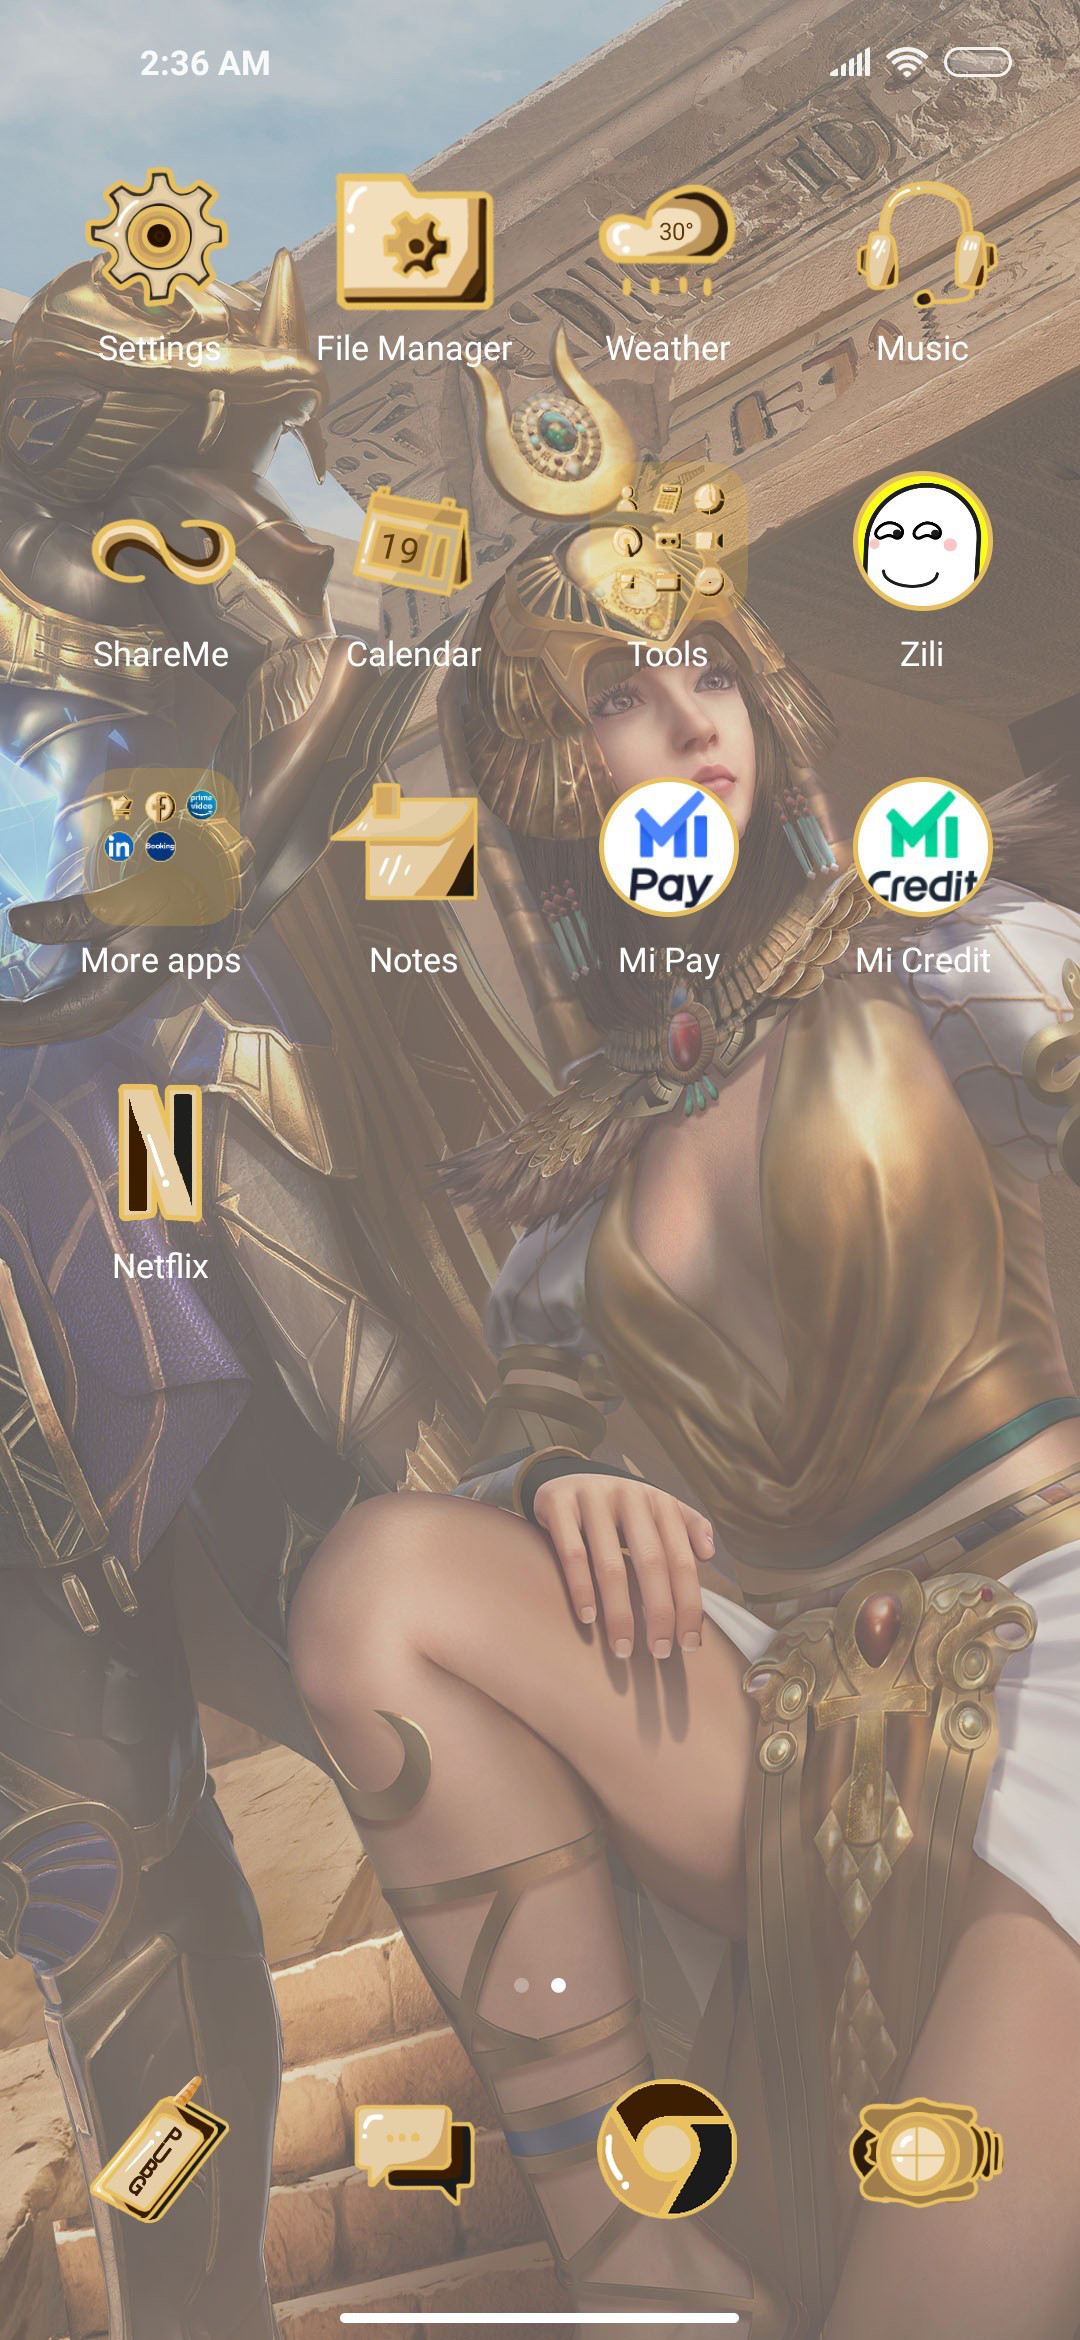Launch File Manager folder icon
Image resolution: width=1080 pixels, height=2340 pixels.
click(x=413, y=241)
